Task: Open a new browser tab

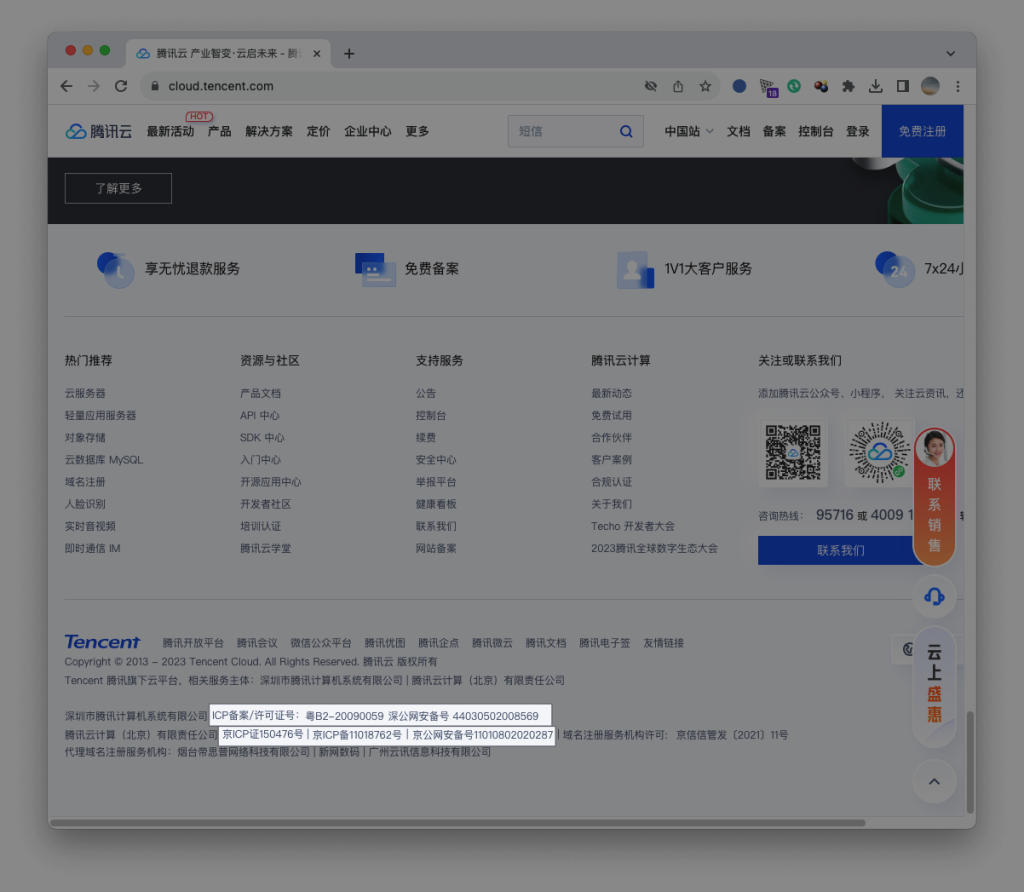Action: coord(349,54)
